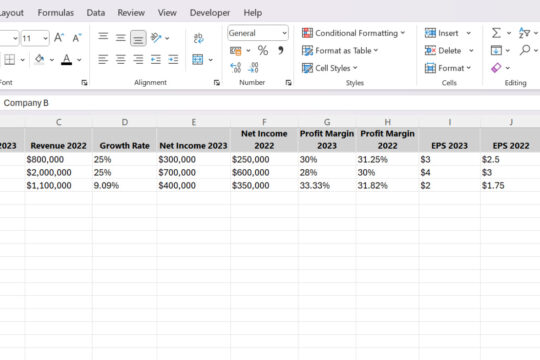
Task: Apply top align to cell text
Action: 103,37
